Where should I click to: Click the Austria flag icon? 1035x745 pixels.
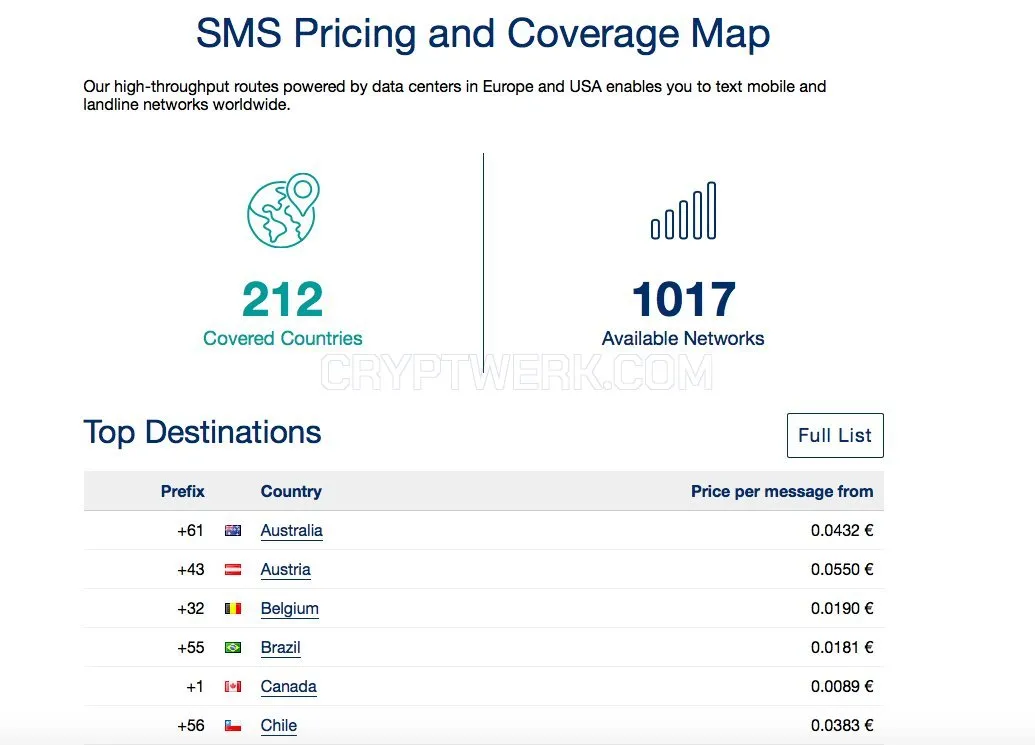click(x=233, y=569)
